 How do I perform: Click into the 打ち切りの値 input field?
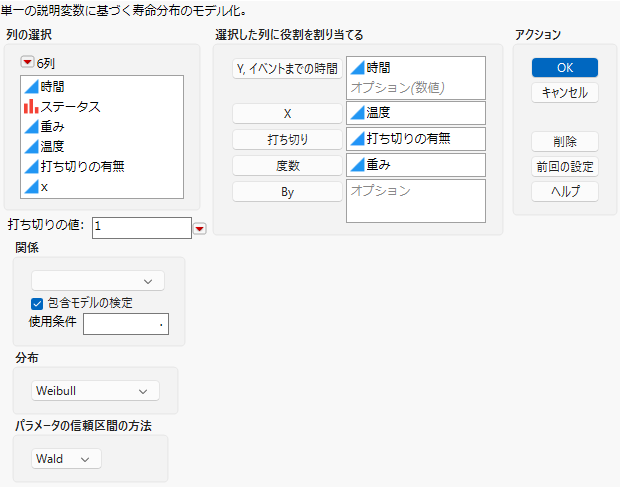[142, 228]
